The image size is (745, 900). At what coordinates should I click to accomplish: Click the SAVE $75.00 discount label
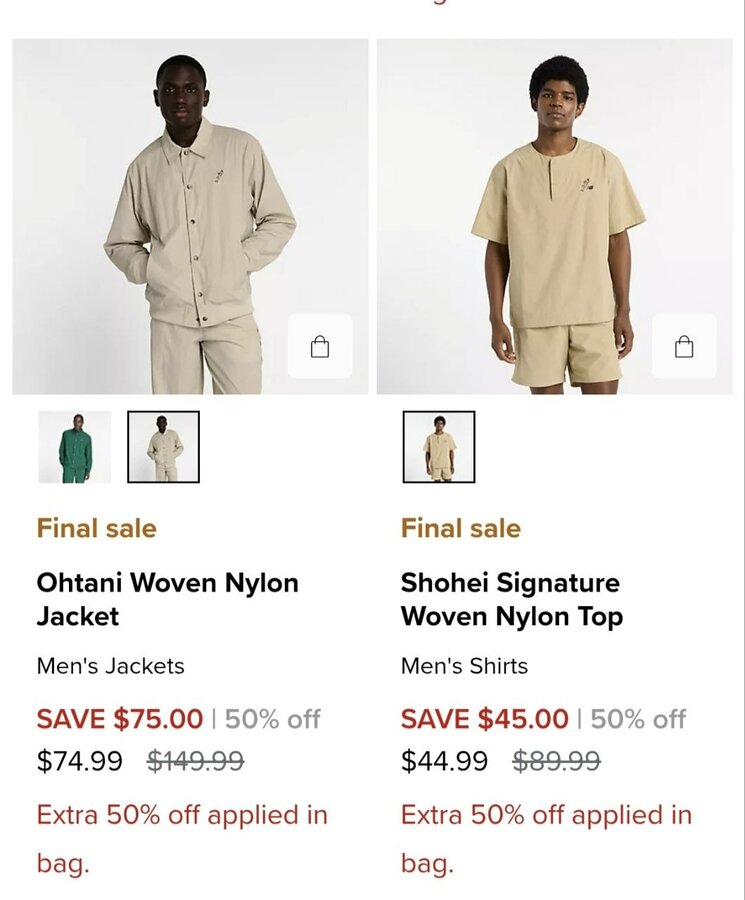coord(120,719)
